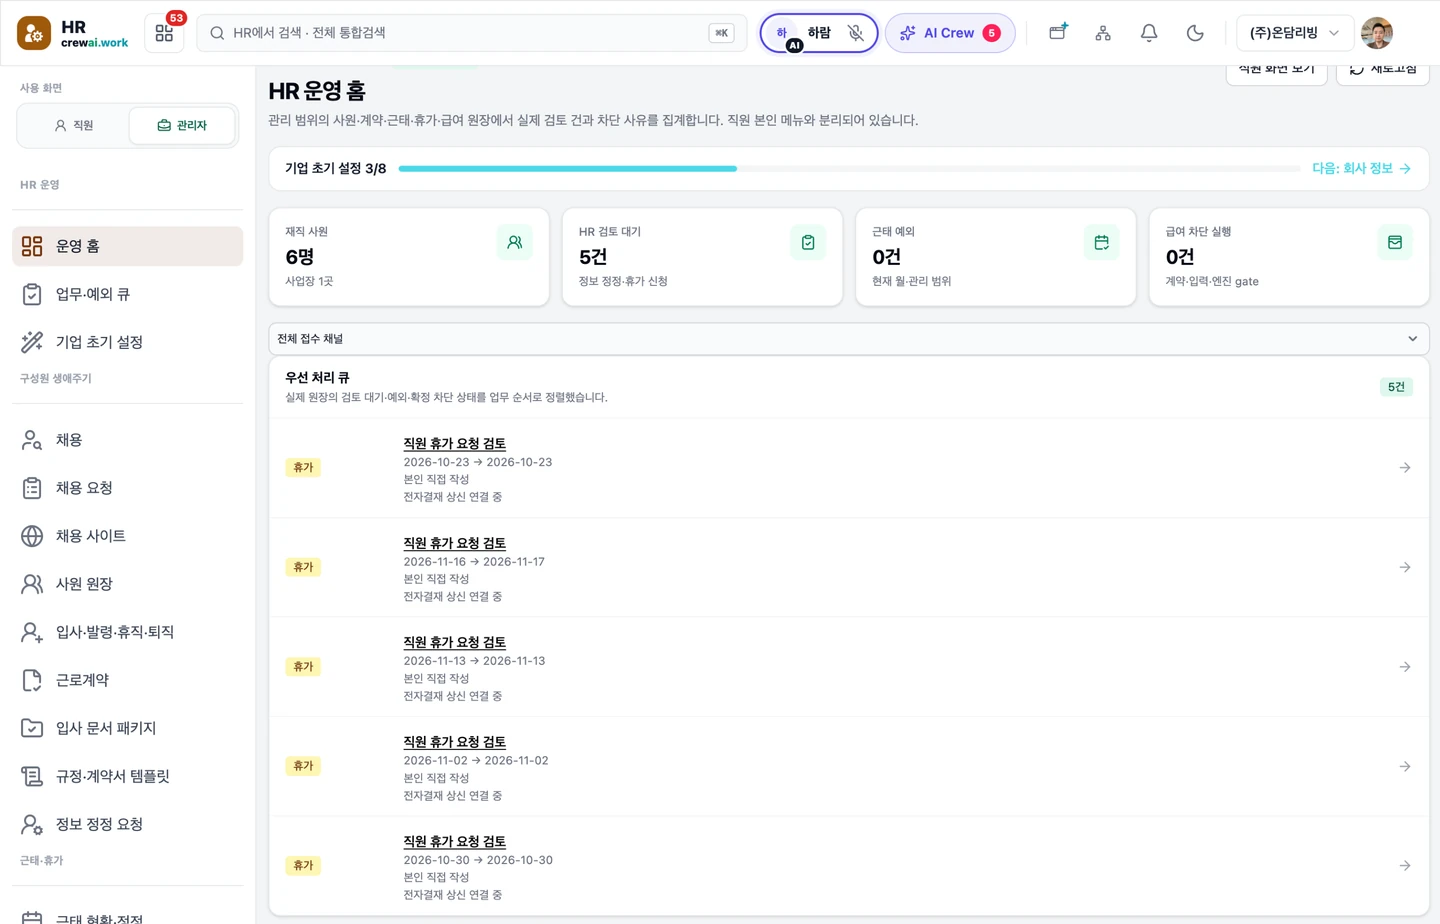Click the 5건 count badge in 우선 처리 큐
Viewport: 1440px width, 924px height.
[1396, 387]
